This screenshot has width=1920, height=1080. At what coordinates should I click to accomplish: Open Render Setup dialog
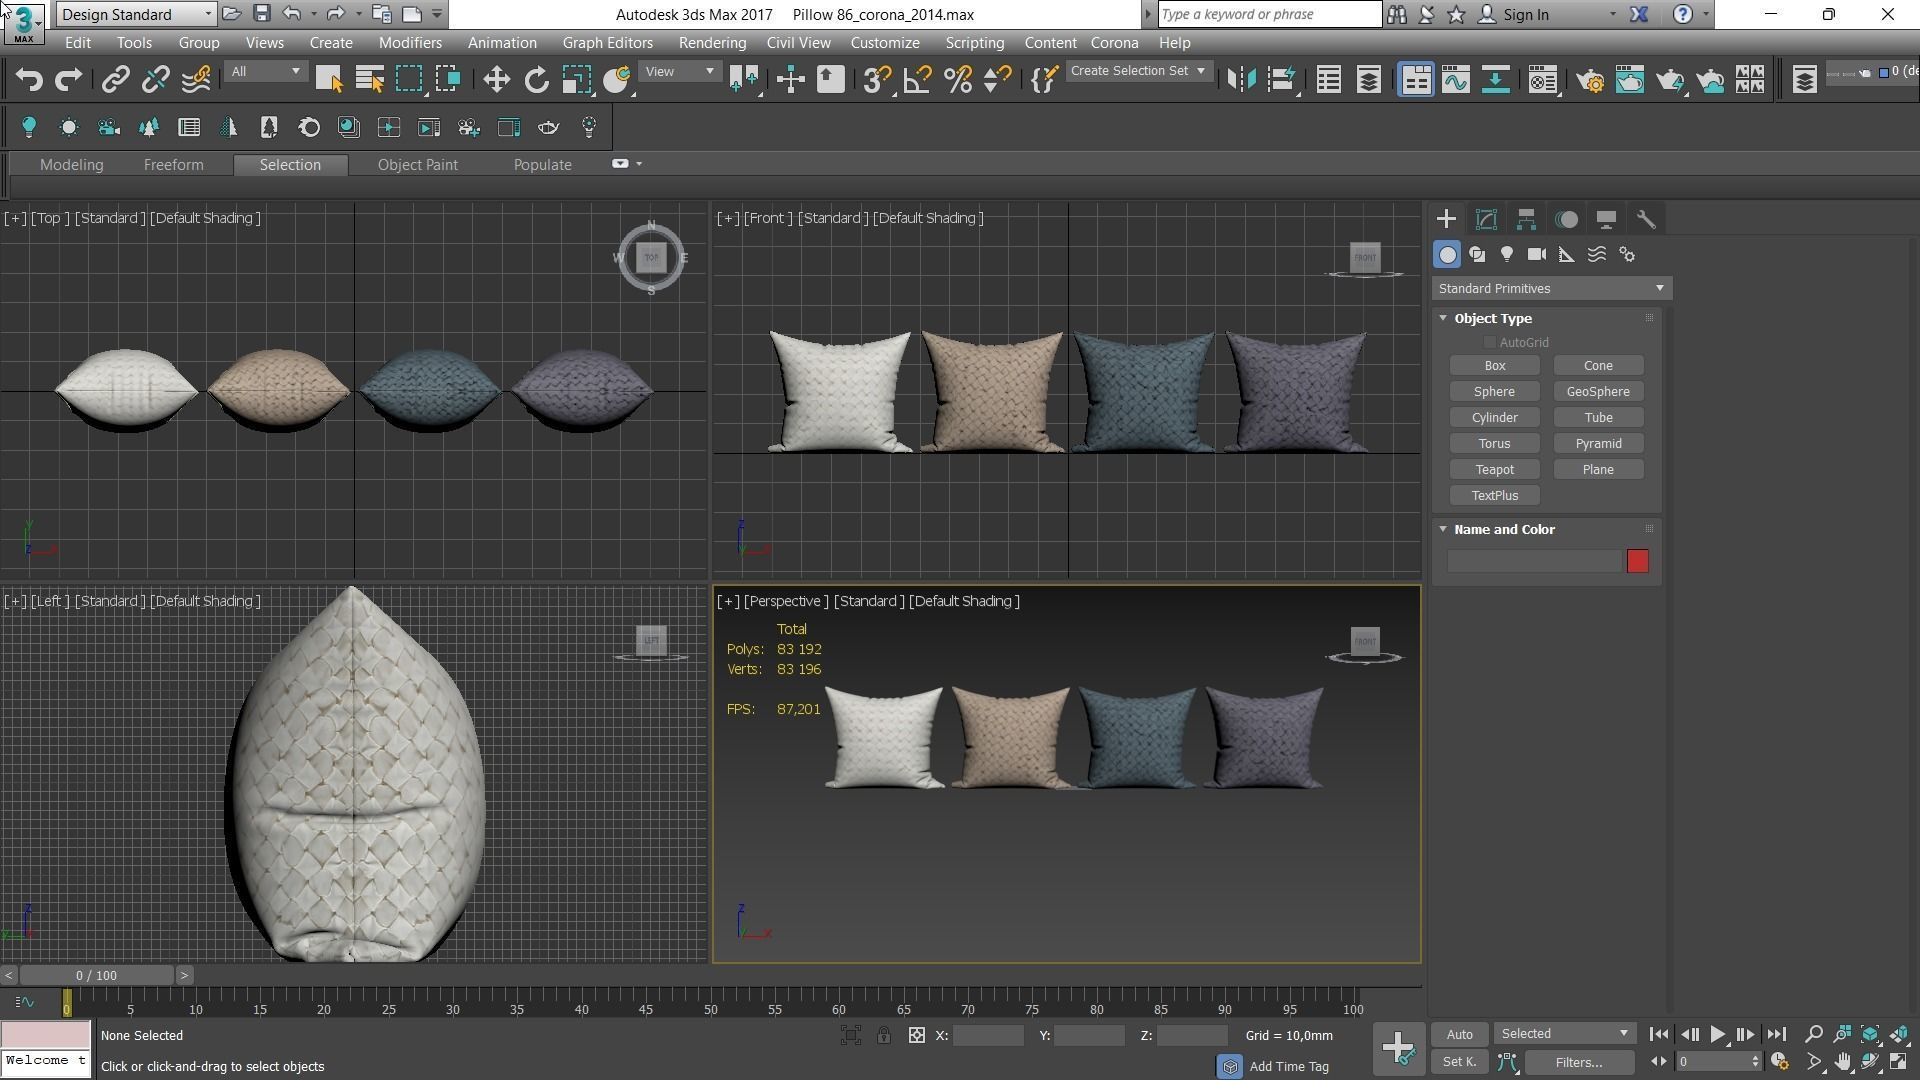coord(1590,79)
